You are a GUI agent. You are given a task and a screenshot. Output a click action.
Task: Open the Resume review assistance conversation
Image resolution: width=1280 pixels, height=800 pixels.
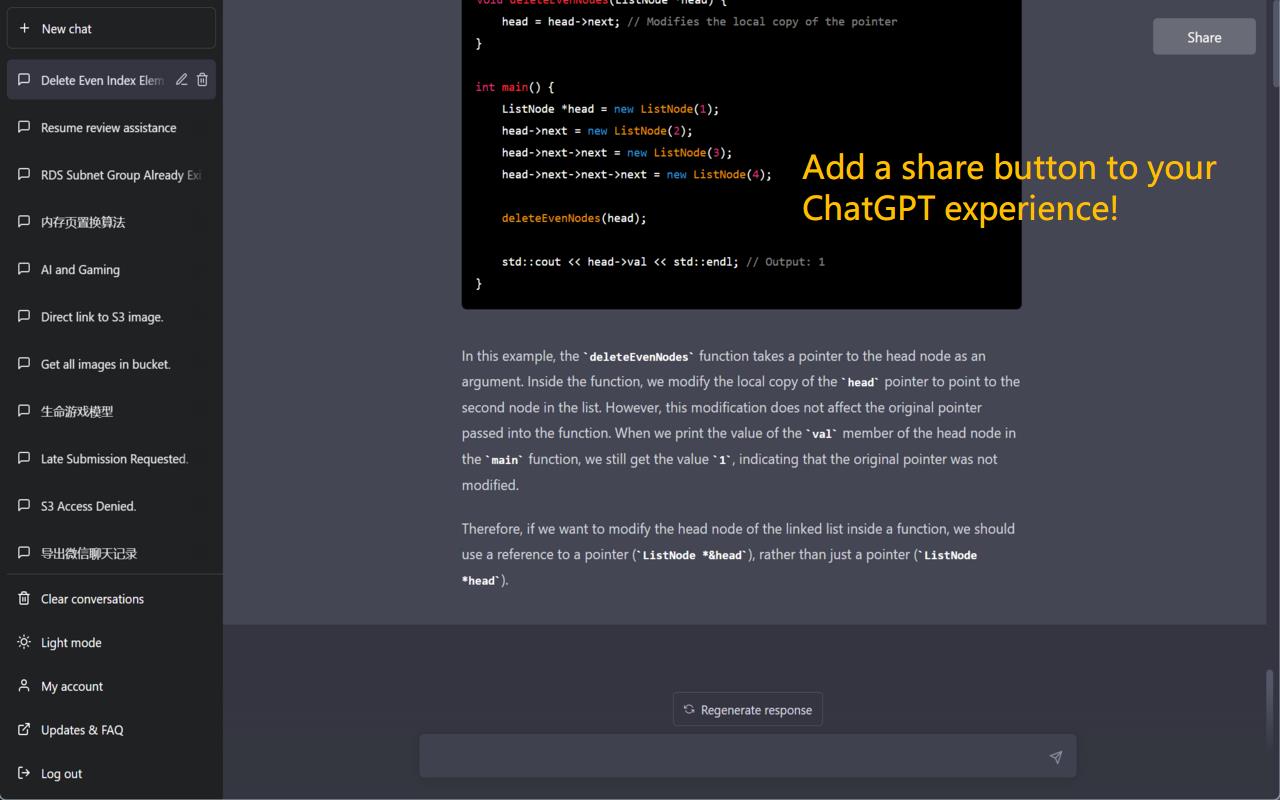pos(107,127)
